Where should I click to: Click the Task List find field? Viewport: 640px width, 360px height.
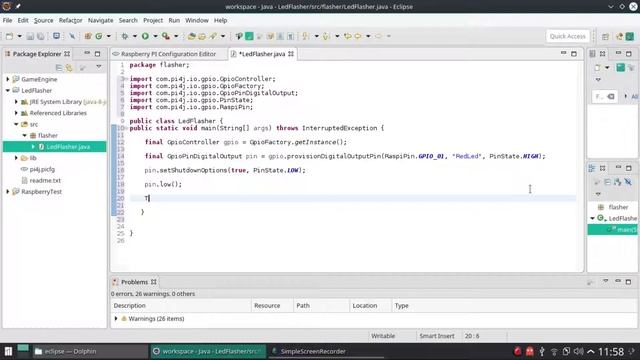pyautogui.click(x=604, y=96)
